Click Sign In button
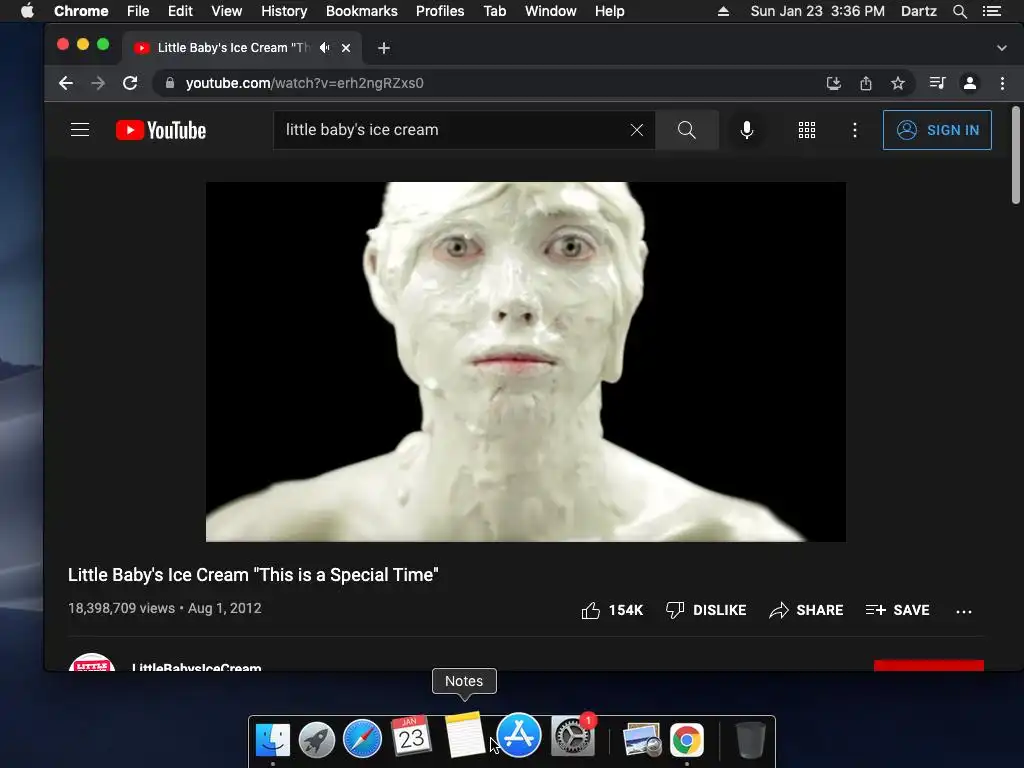This screenshot has width=1024, height=768. coord(937,130)
